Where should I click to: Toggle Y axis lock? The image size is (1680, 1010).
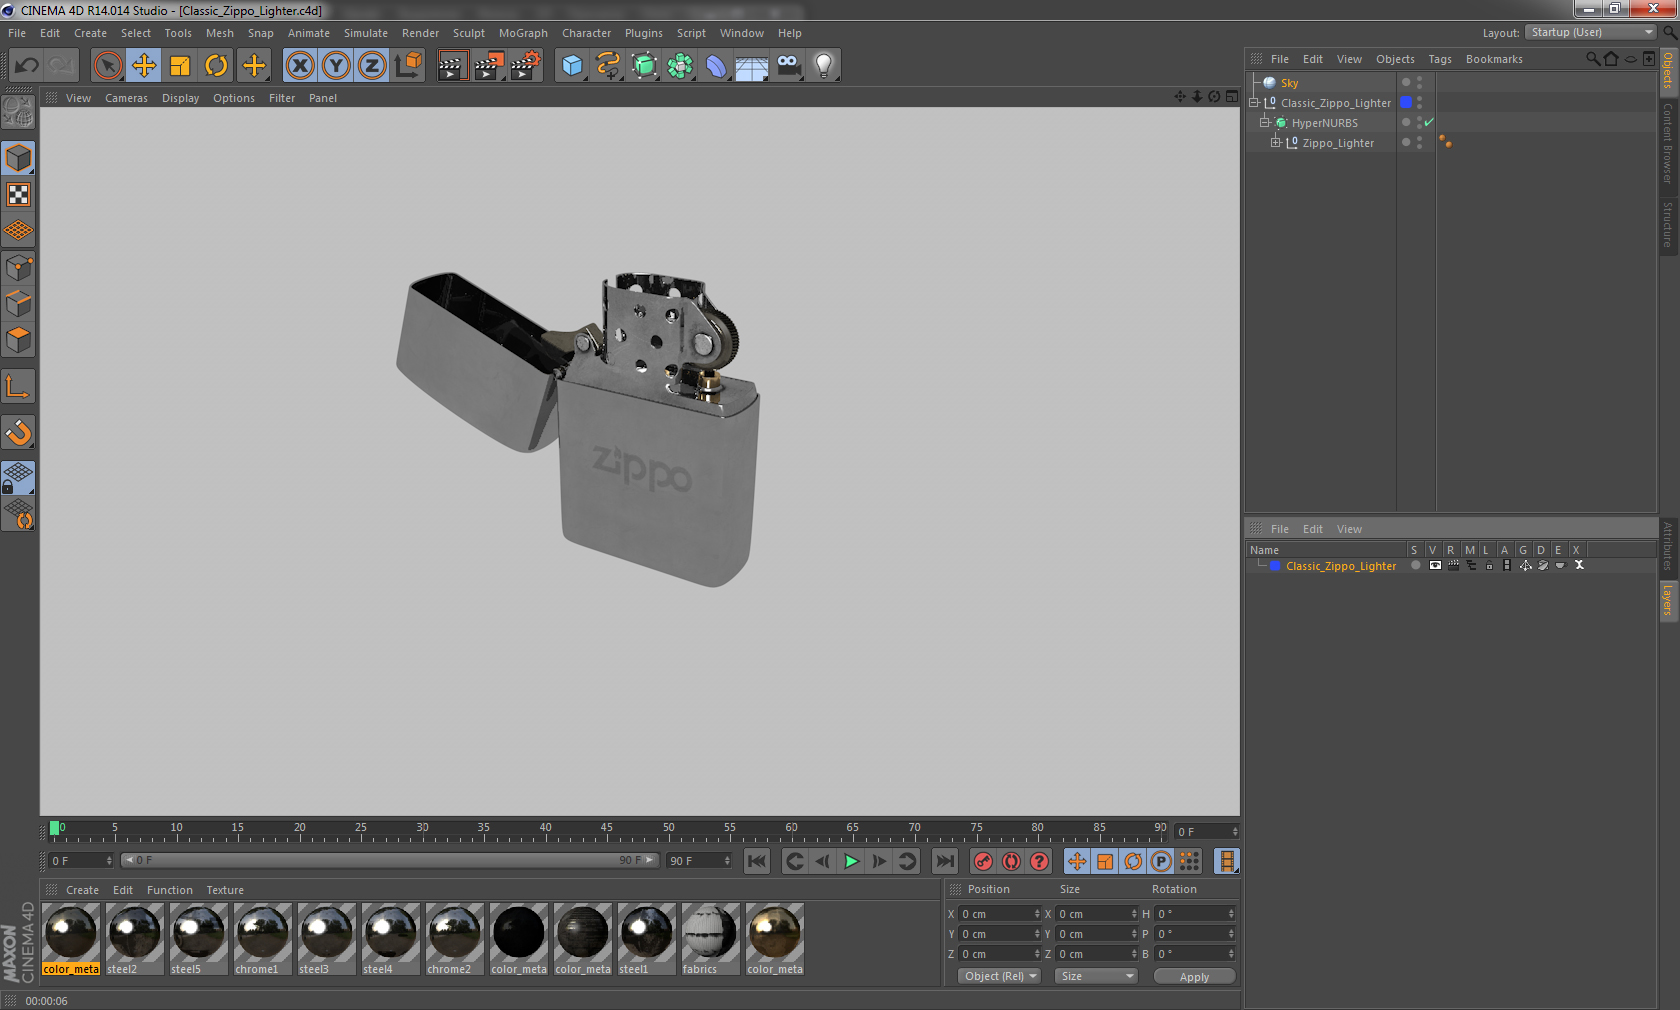pyautogui.click(x=336, y=66)
